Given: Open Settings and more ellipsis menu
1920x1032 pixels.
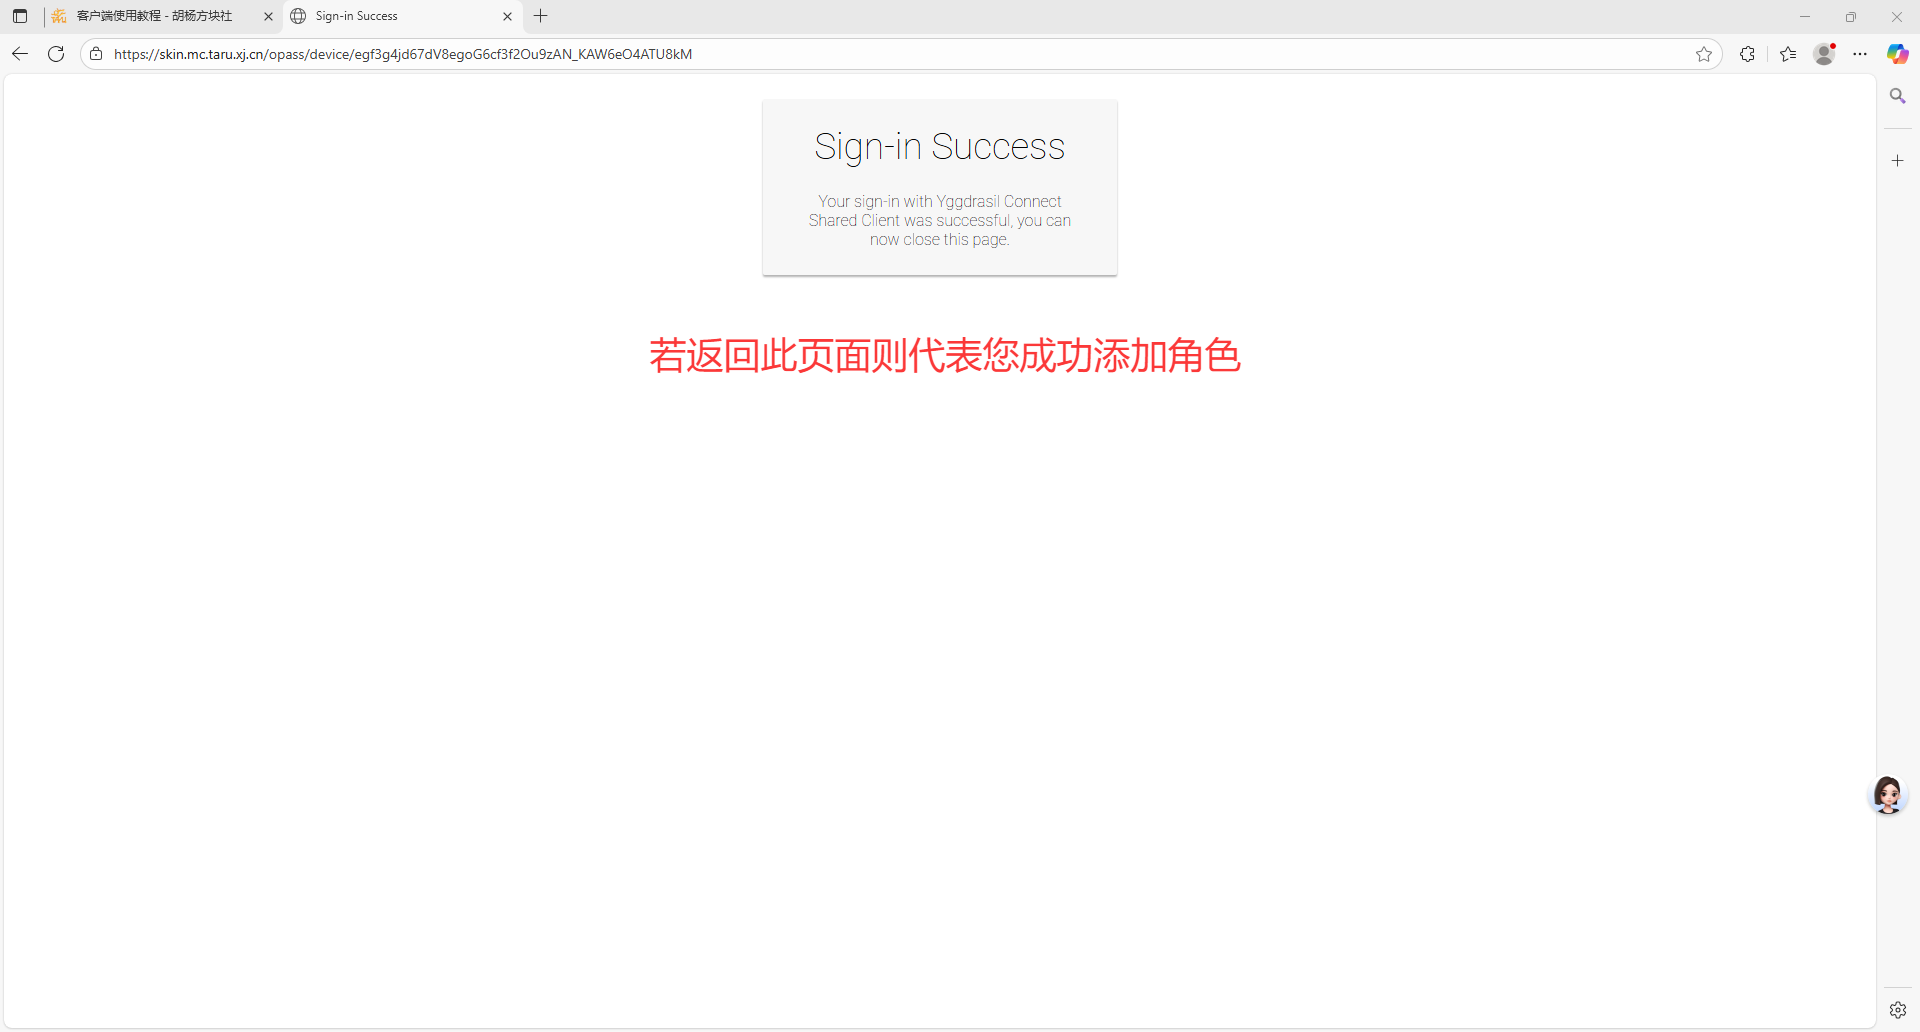Looking at the screenshot, I should tap(1860, 54).
